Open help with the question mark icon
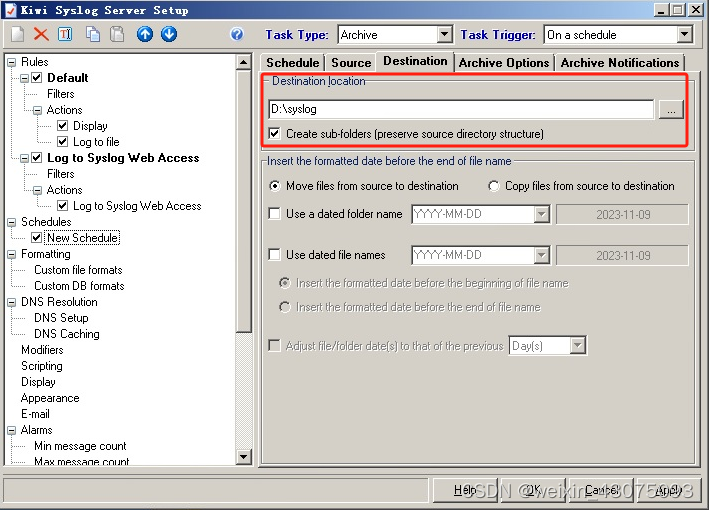 [x=237, y=34]
